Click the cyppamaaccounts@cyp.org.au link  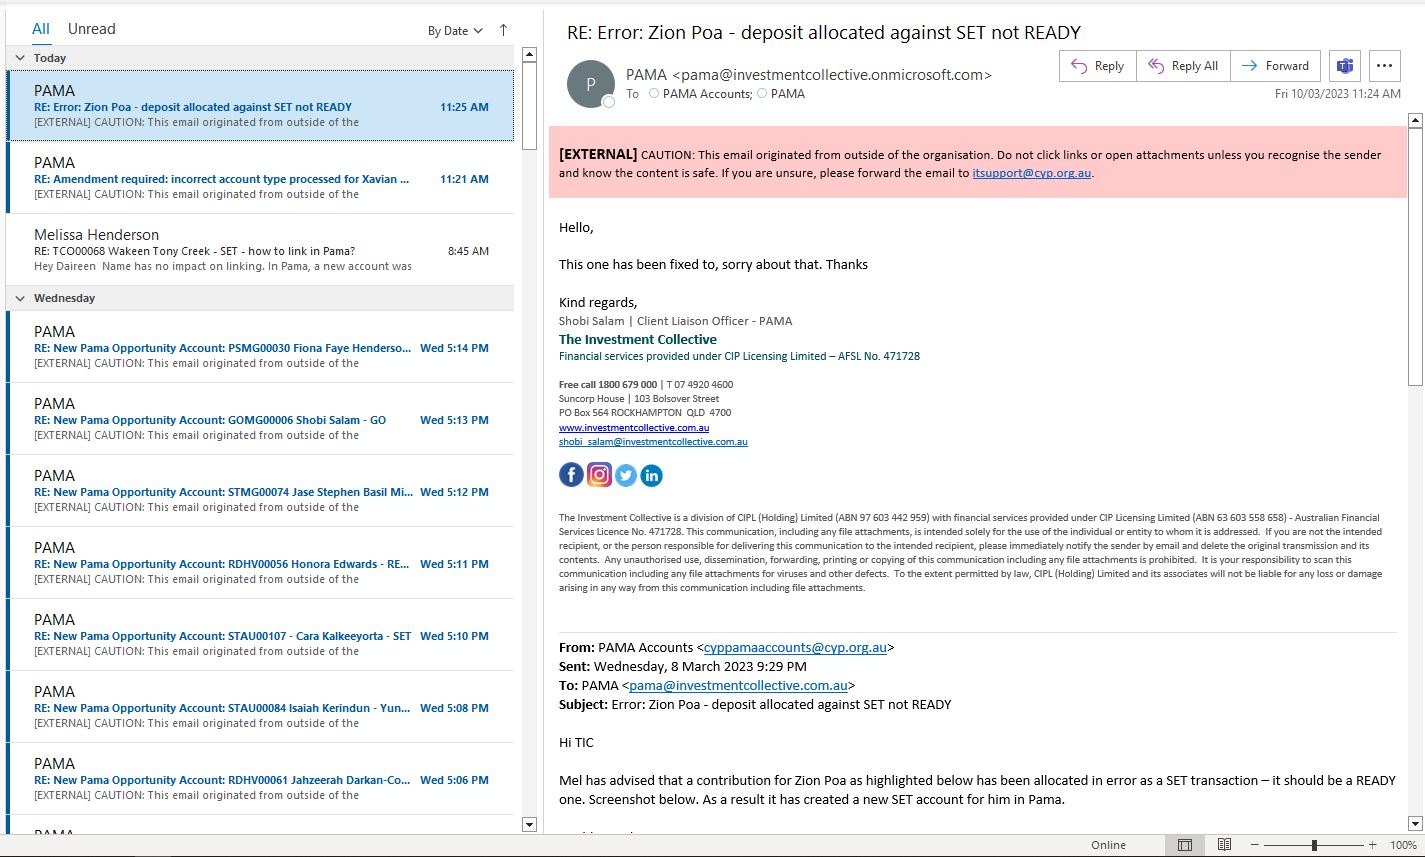click(x=795, y=648)
